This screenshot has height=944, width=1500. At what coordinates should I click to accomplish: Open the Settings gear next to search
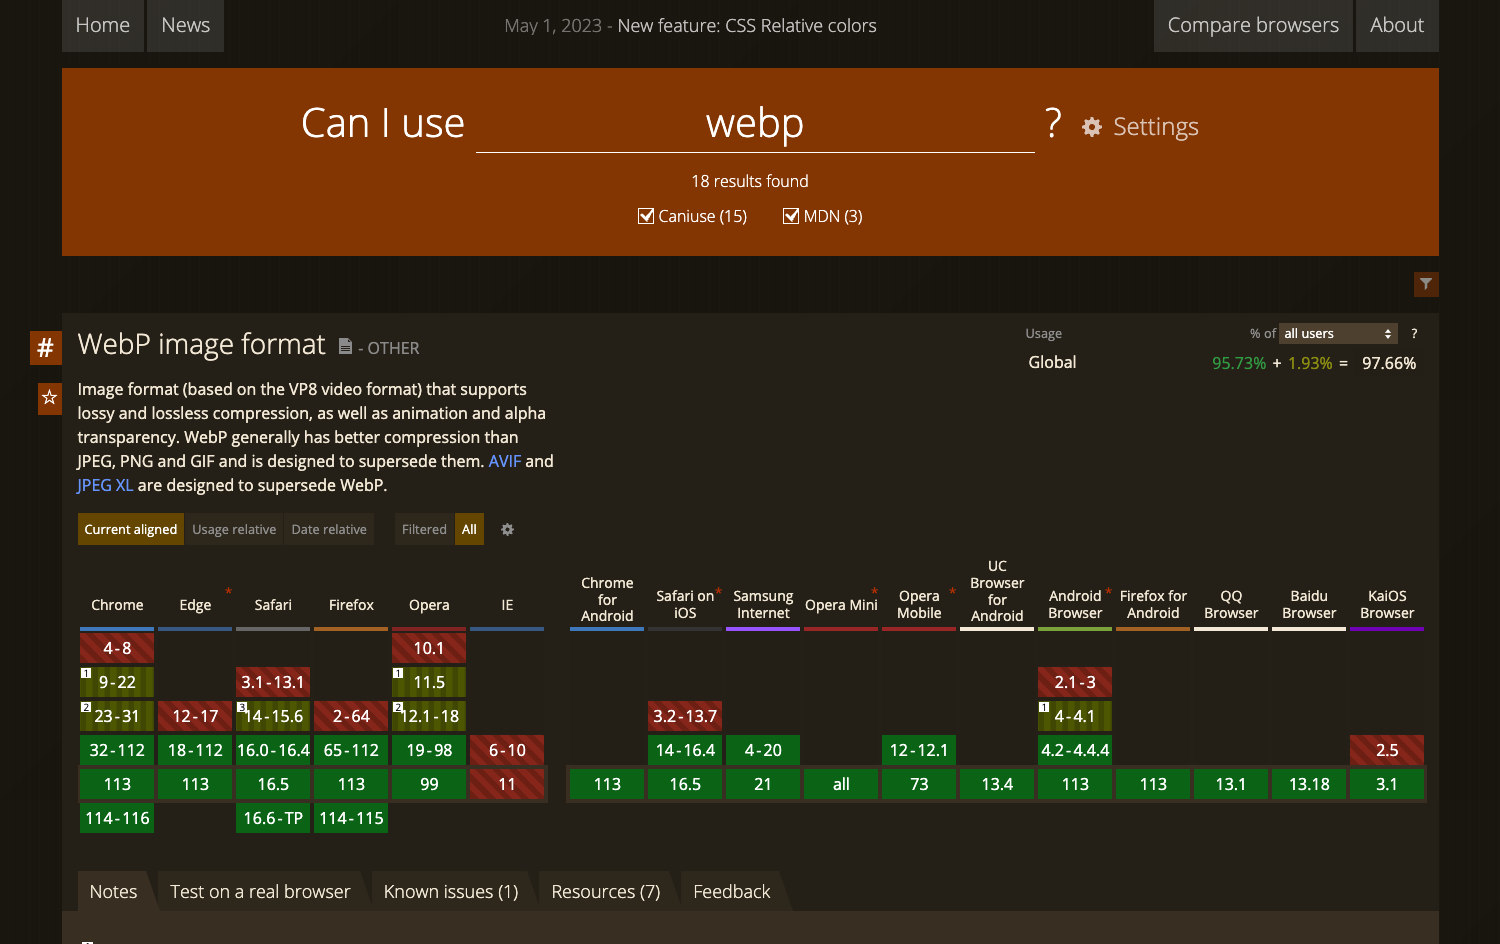click(x=1092, y=127)
